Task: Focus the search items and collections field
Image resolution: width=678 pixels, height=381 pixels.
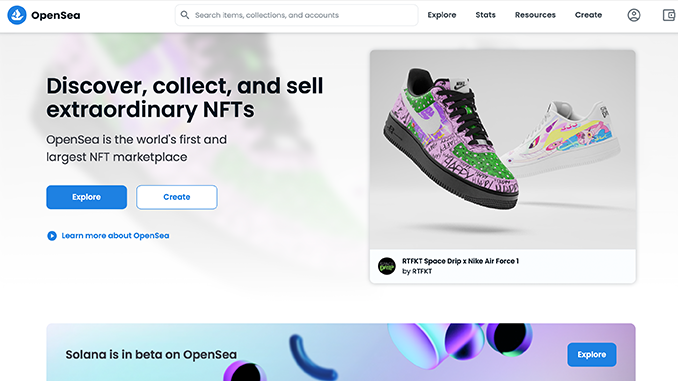Action: pyautogui.click(x=297, y=15)
